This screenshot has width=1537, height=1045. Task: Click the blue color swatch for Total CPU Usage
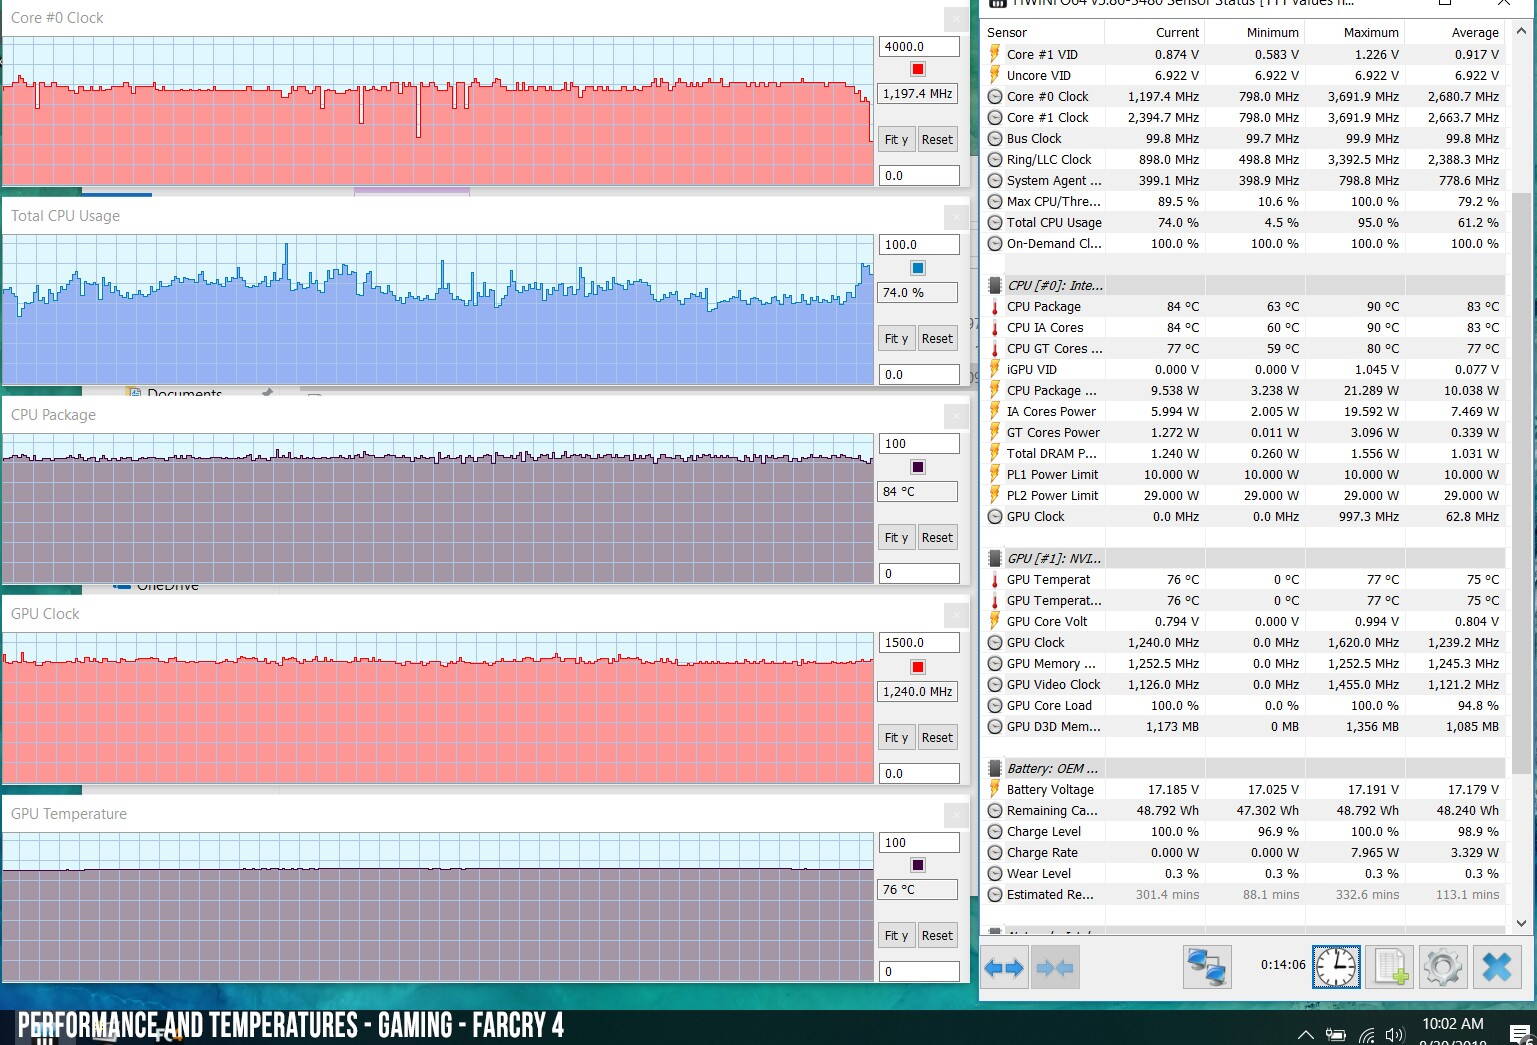pyautogui.click(x=918, y=268)
